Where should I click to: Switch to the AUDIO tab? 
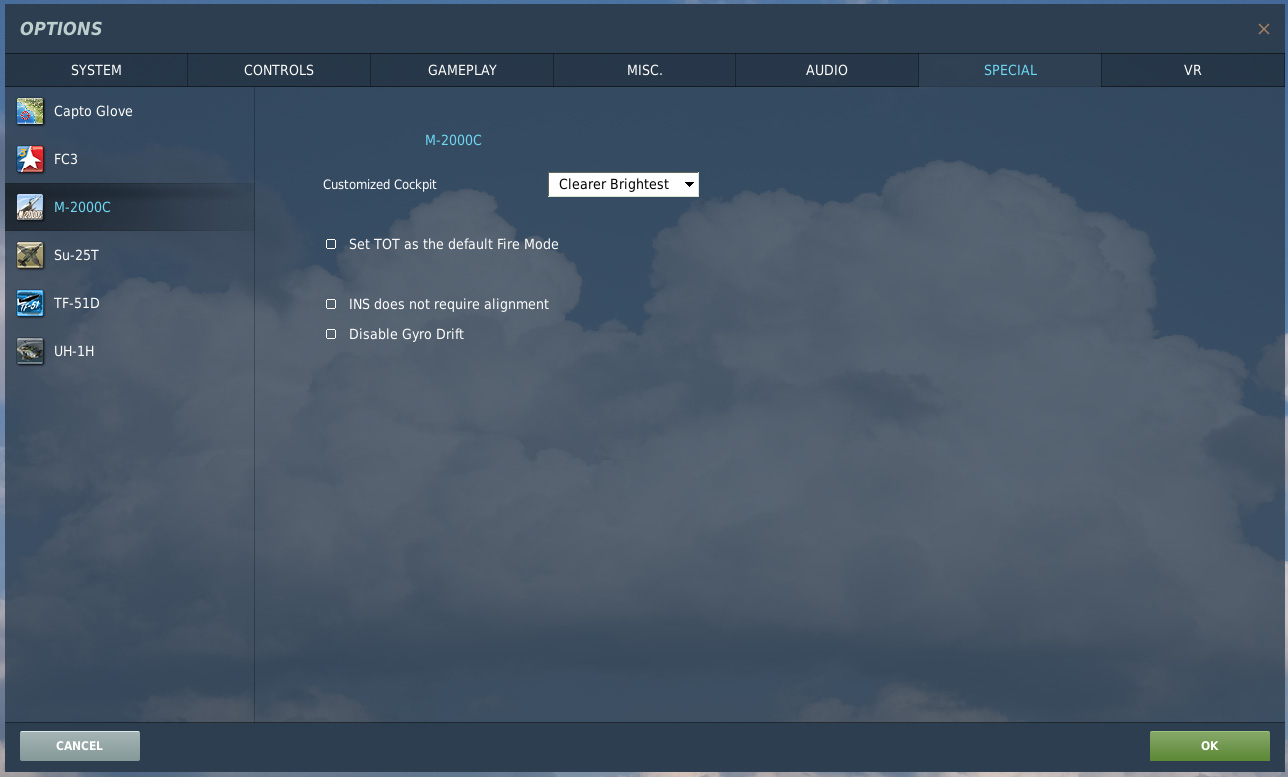point(827,70)
